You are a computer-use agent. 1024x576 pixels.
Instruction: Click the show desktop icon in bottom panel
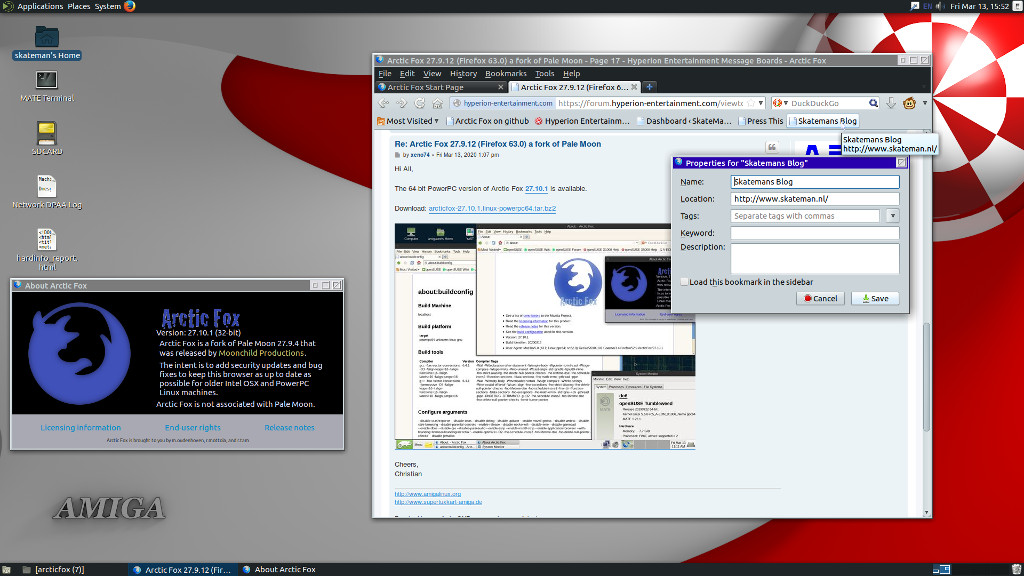(x=7, y=569)
